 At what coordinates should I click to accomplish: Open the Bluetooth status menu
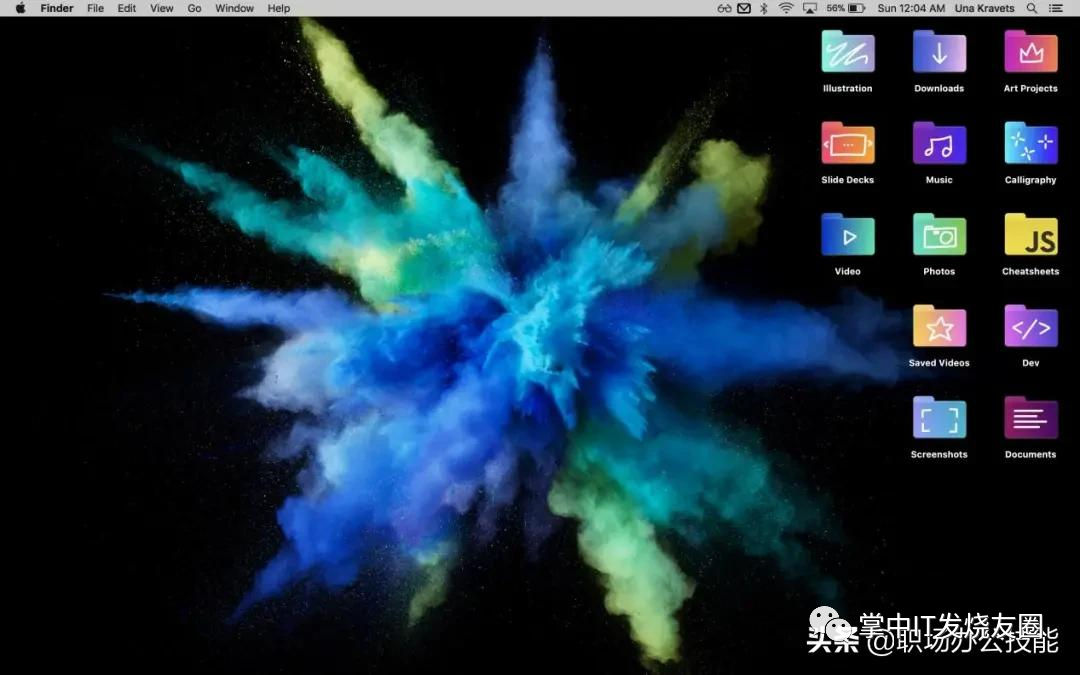pyautogui.click(x=764, y=8)
